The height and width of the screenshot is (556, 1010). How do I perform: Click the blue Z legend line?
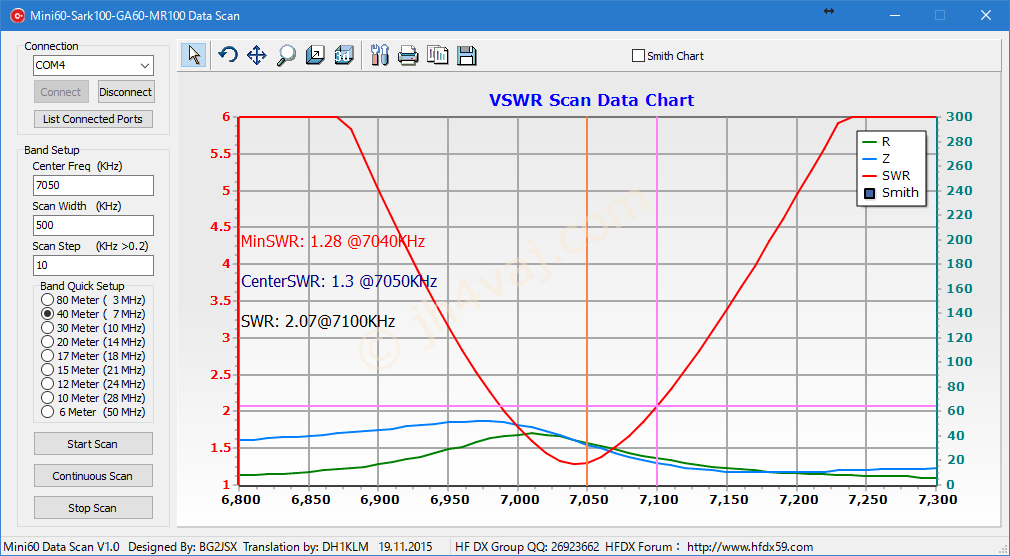870,159
